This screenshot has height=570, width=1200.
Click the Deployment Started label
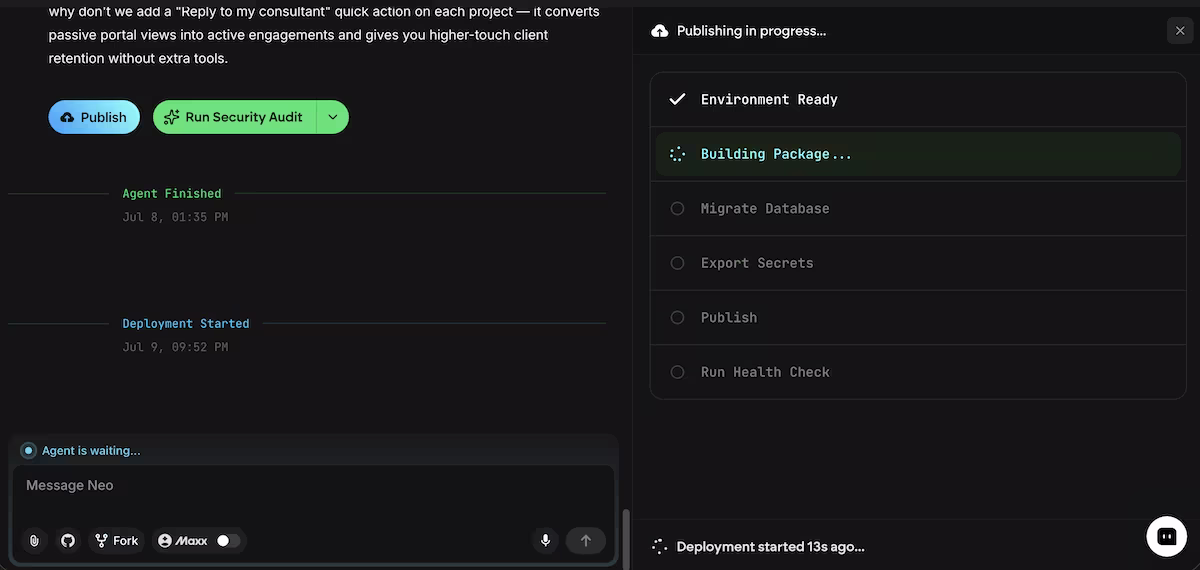pyautogui.click(x=186, y=323)
